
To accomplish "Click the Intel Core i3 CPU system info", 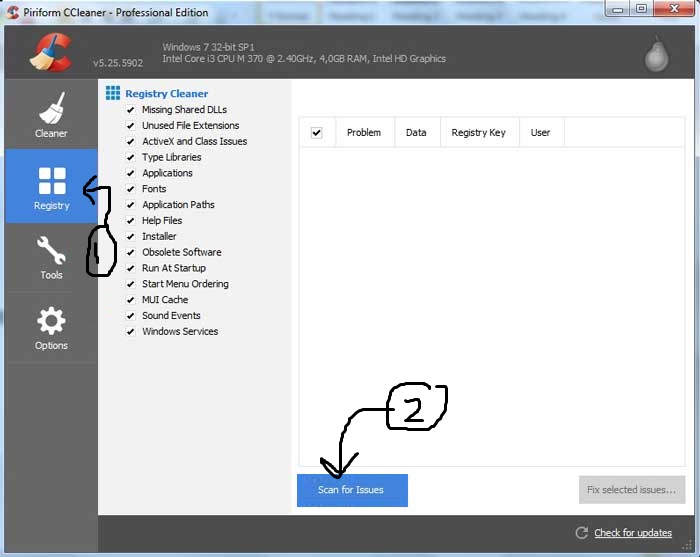I will click(x=304, y=58).
